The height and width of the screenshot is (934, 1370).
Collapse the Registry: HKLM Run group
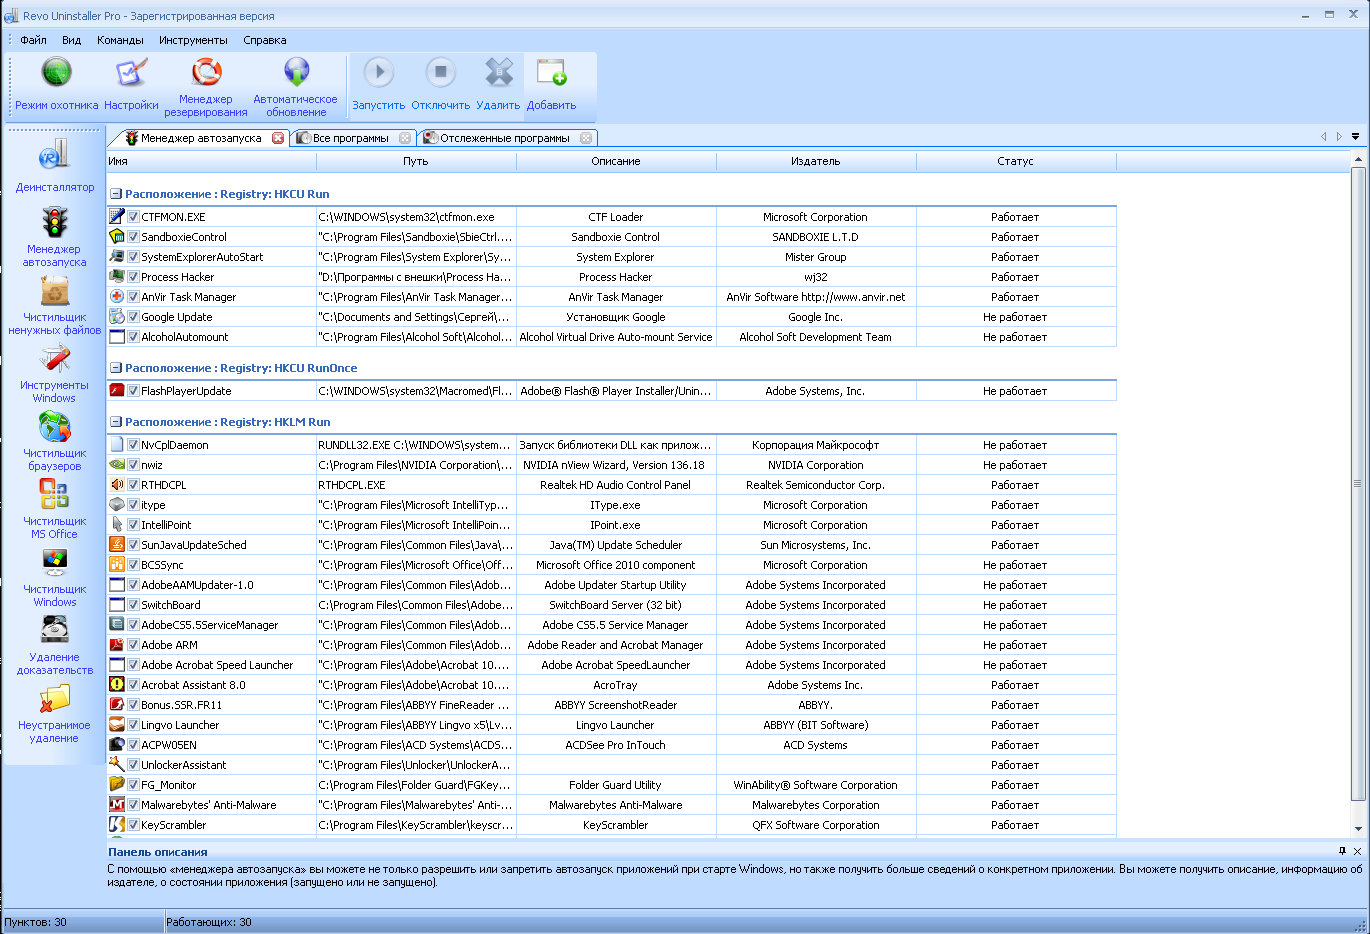click(x=115, y=422)
